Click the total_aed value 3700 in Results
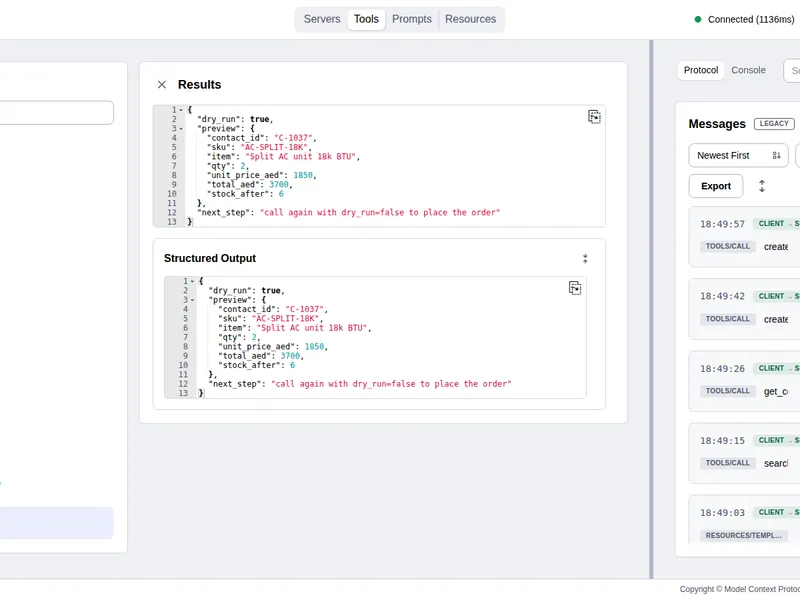The image size is (800, 600). click(x=279, y=185)
